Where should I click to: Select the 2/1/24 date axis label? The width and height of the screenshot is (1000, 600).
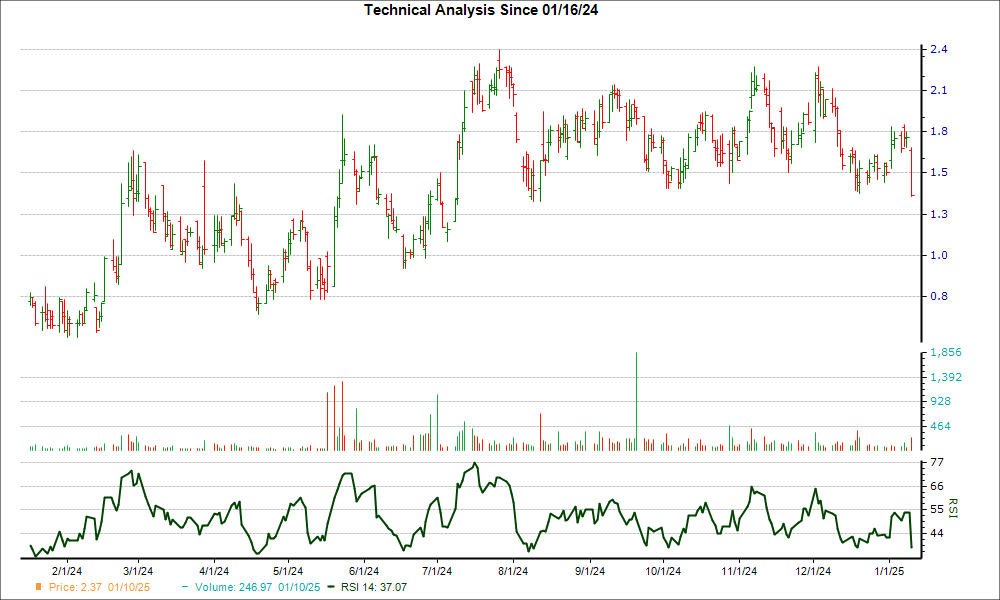pyautogui.click(x=65, y=568)
